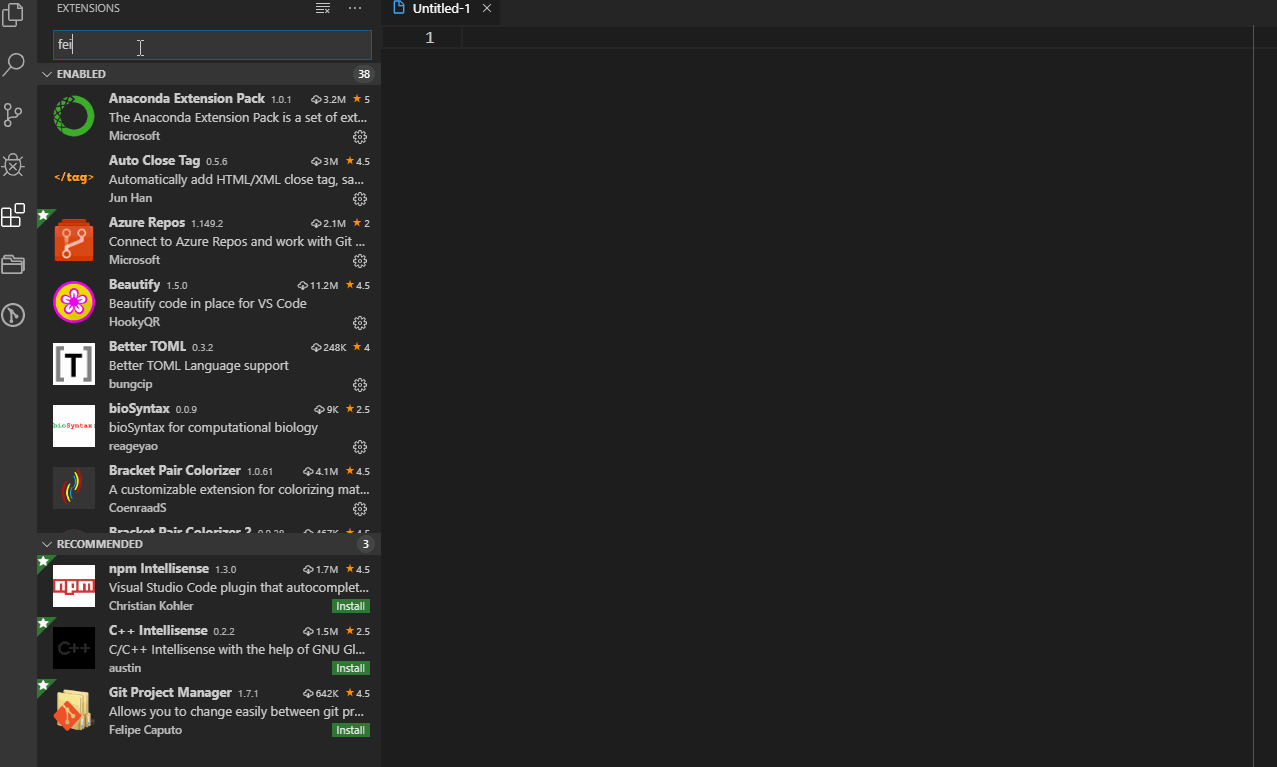Open Better TOML extension title
1277x767 pixels.
(x=148, y=347)
